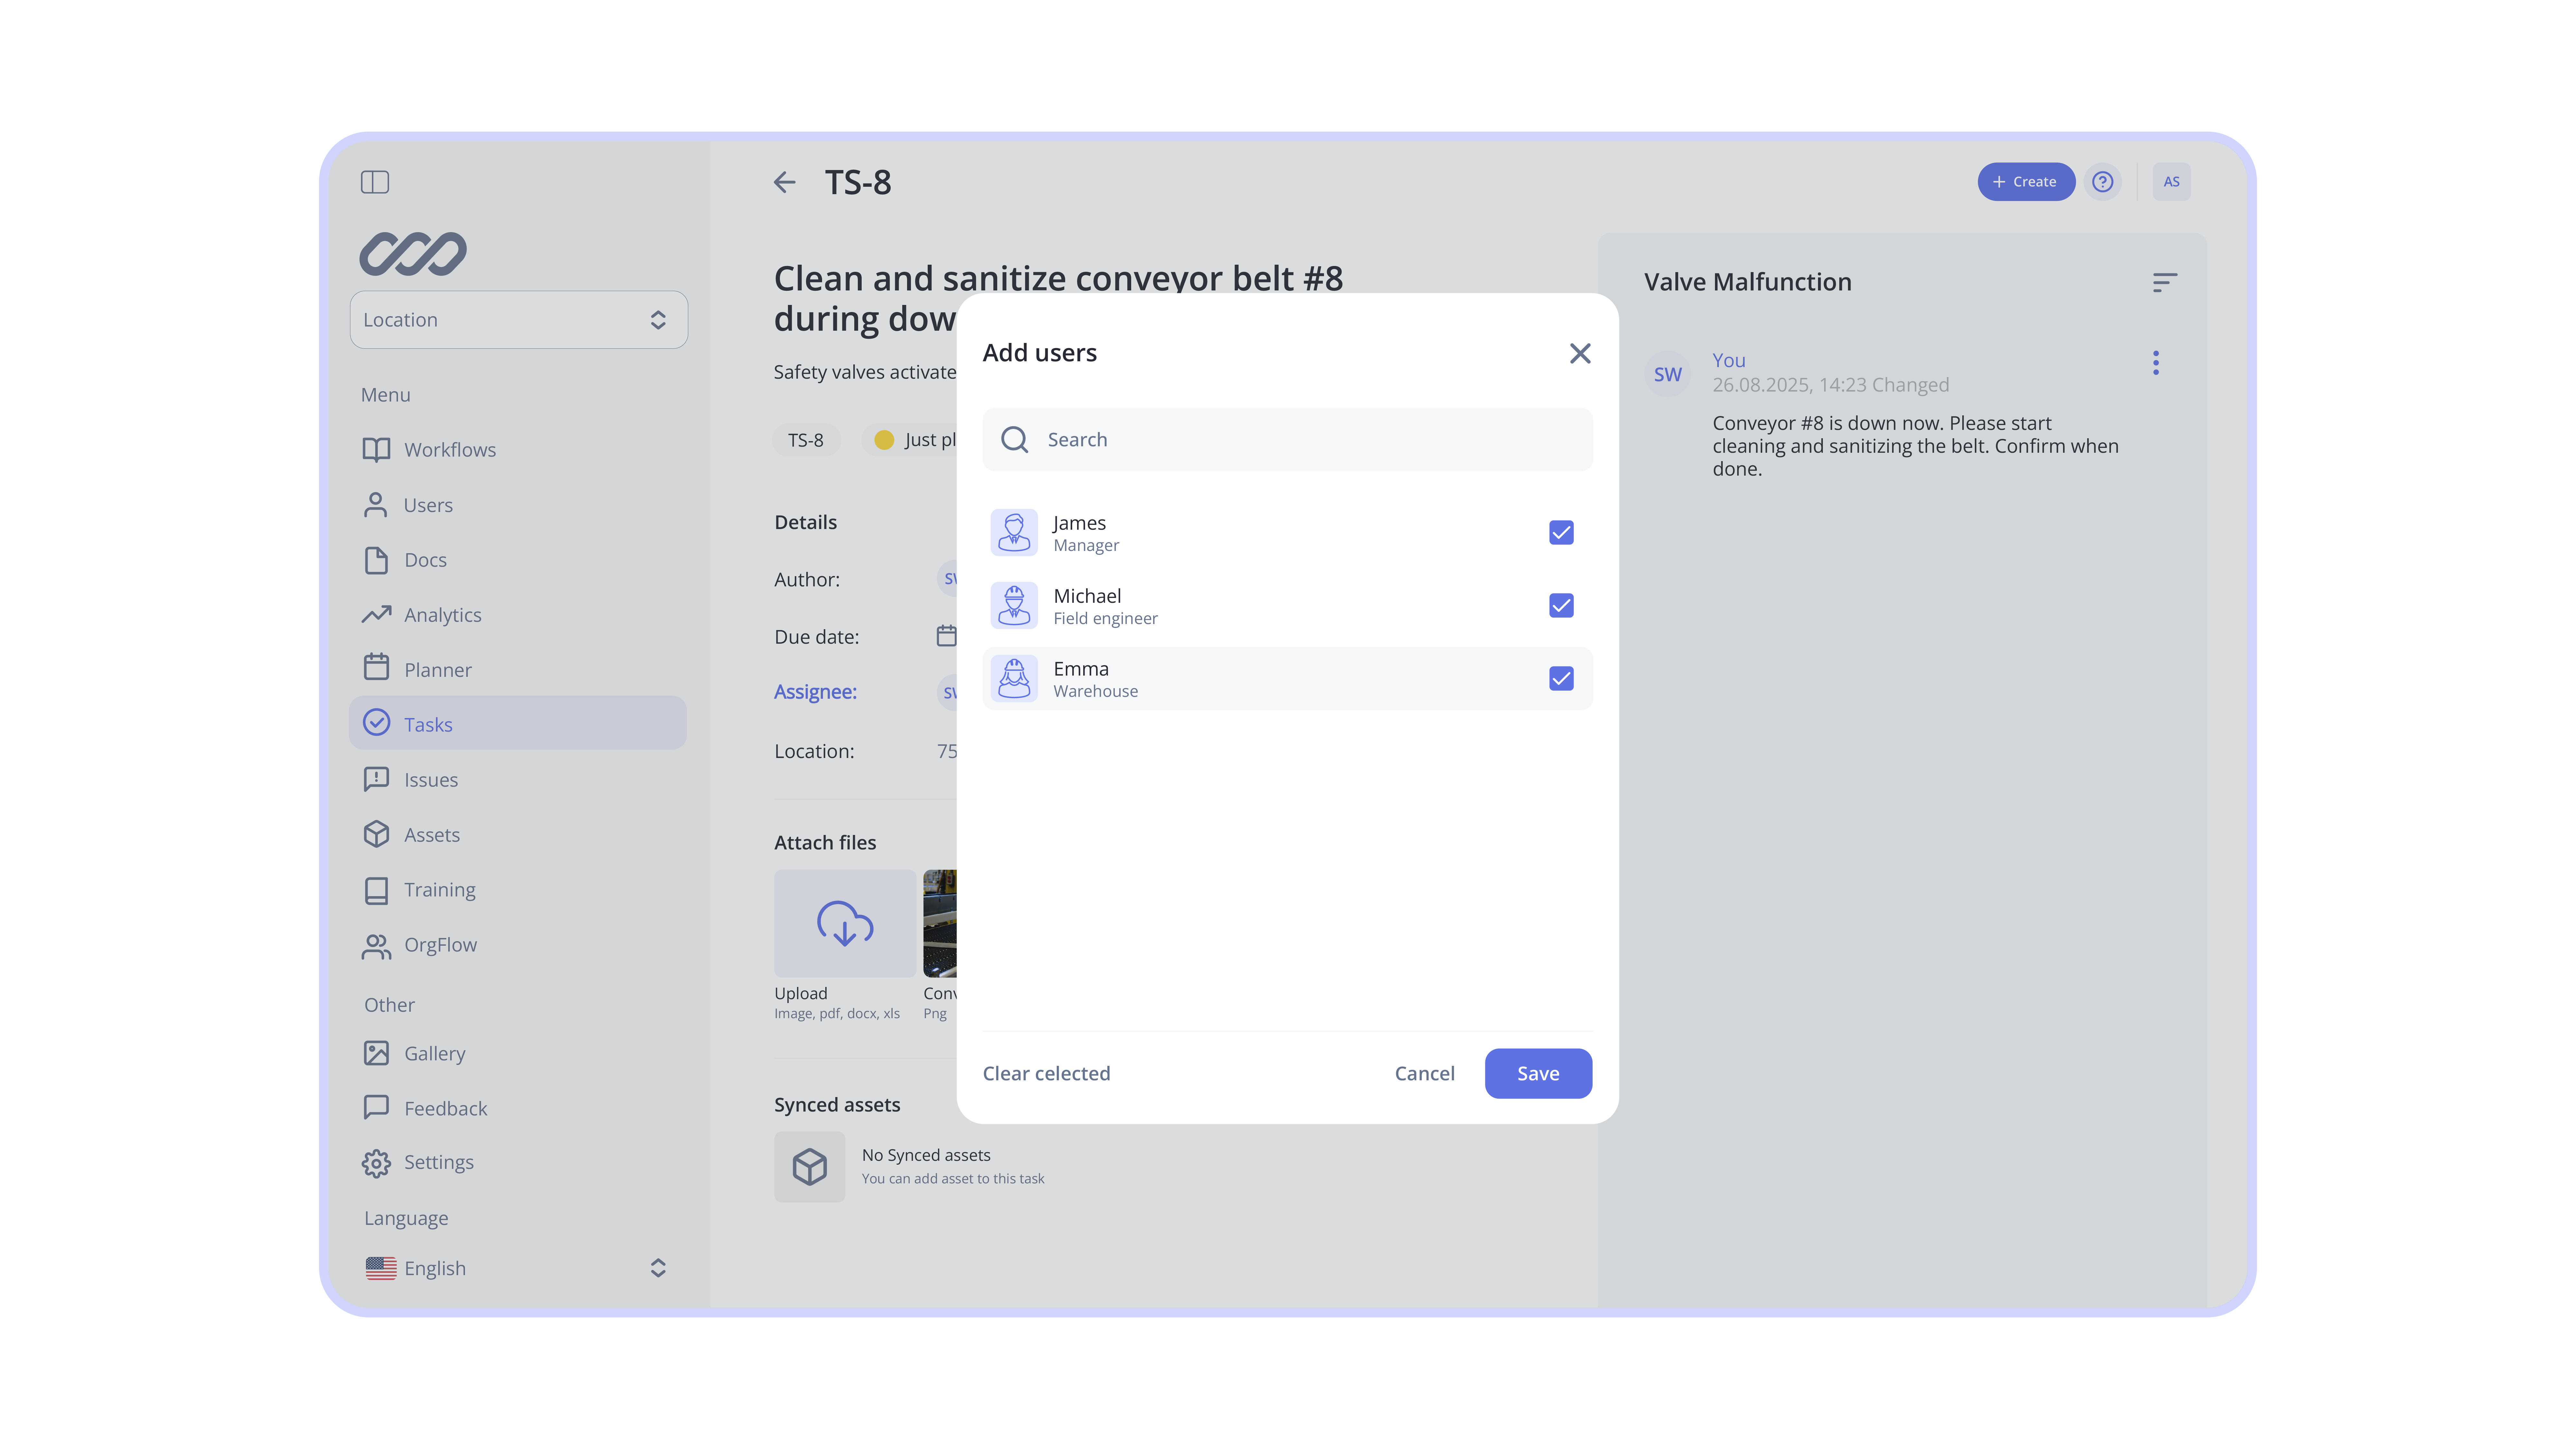This screenshot has height=1449, width=2576.
Task: Click the Assets cube icon in sidebar
Action: pos(376,834)
